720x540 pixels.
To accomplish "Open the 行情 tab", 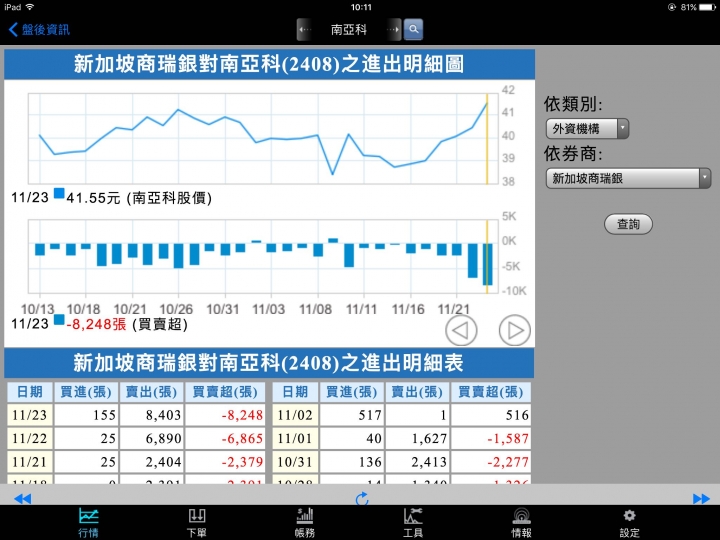I will tap(88, 523).
